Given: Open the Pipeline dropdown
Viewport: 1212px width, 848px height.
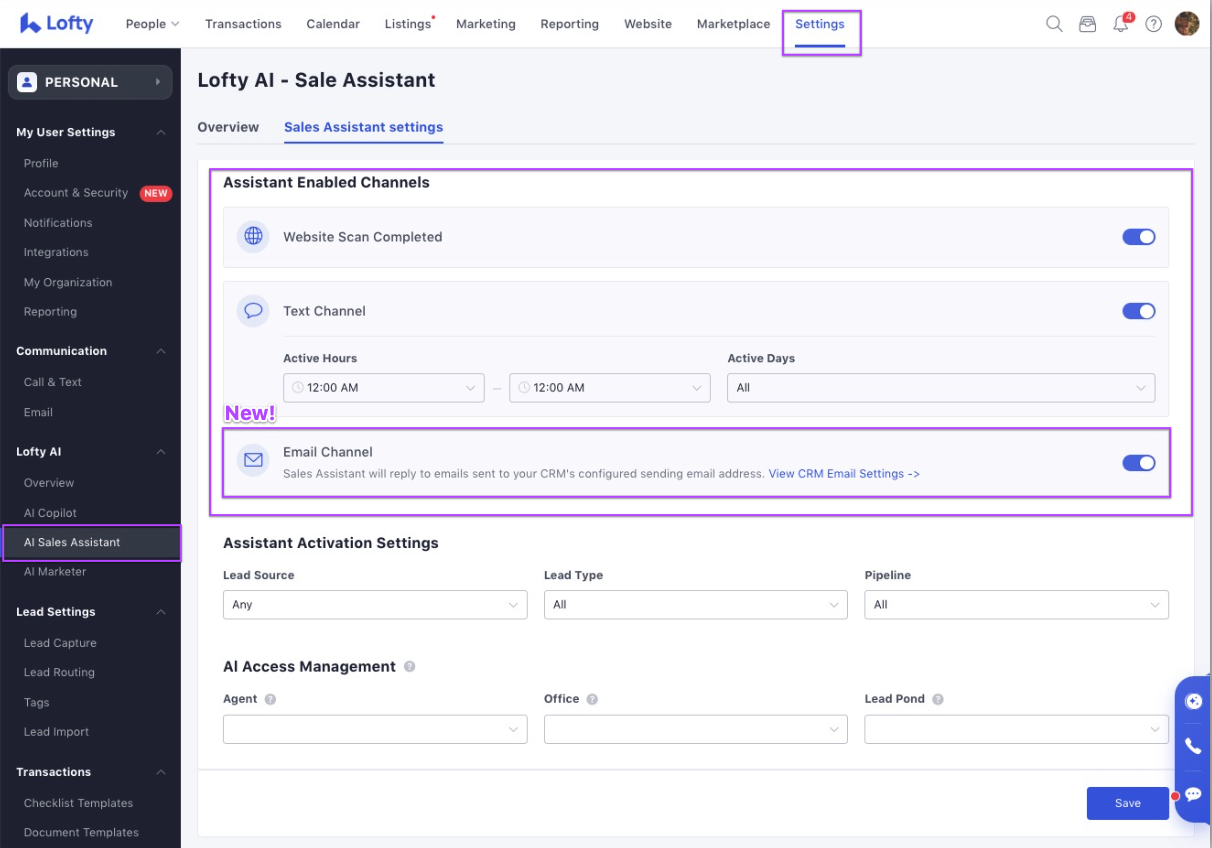Looking at the screenshot, I should tap(1016, 605).
